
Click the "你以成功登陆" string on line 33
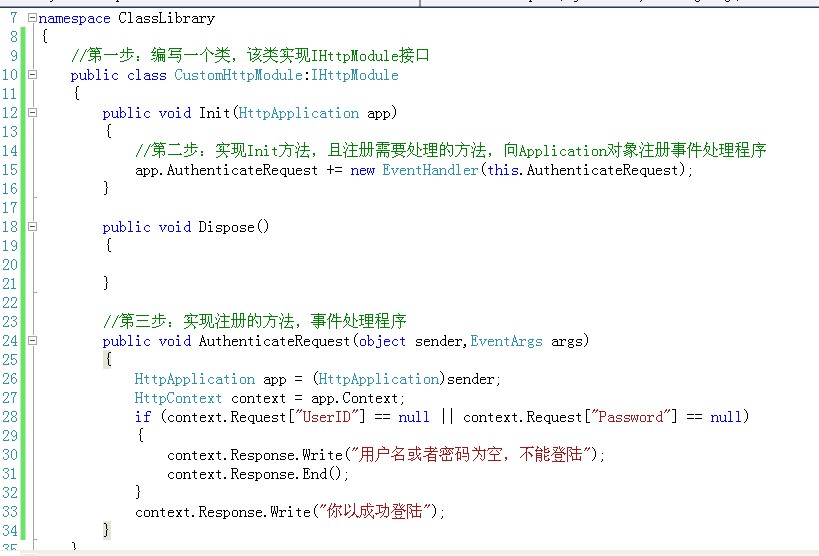(x=375, y=511)
